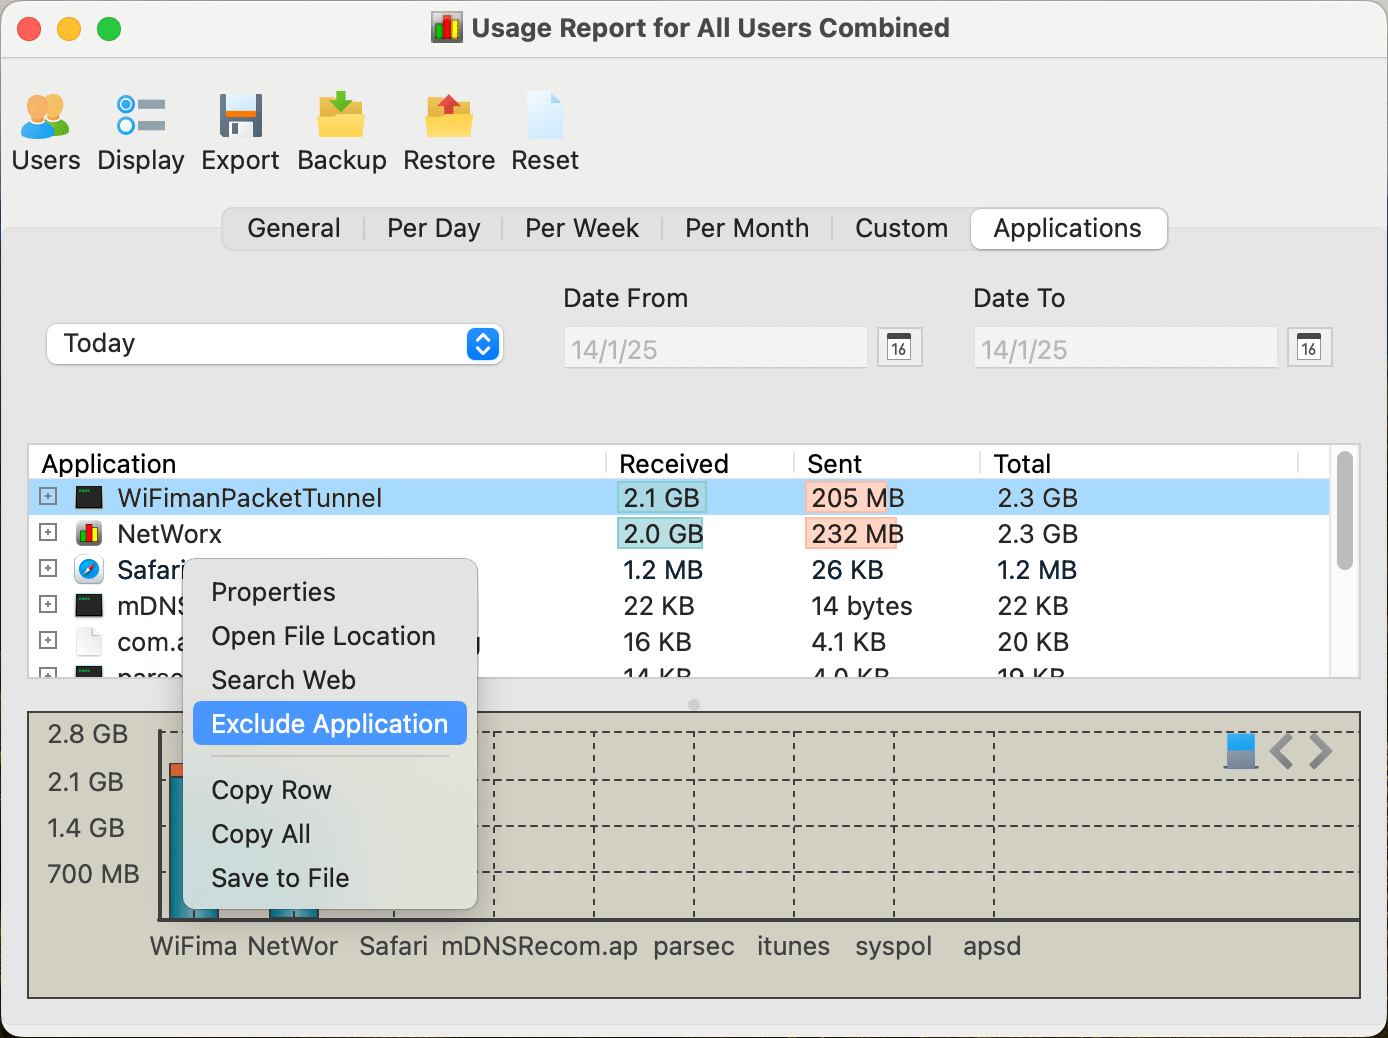1388x1038 pixels.
Task: Click the syspol chart axis label
Action: point(894,946)
